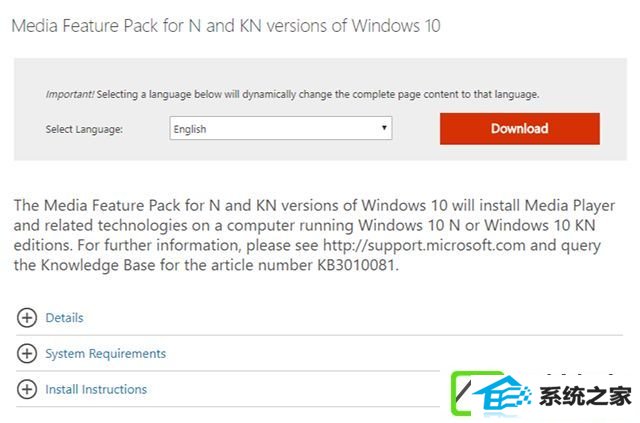The height and width of the screenshot is (423, 640).
Task: Expand Details with its plus icon
Action: (27, 317)
